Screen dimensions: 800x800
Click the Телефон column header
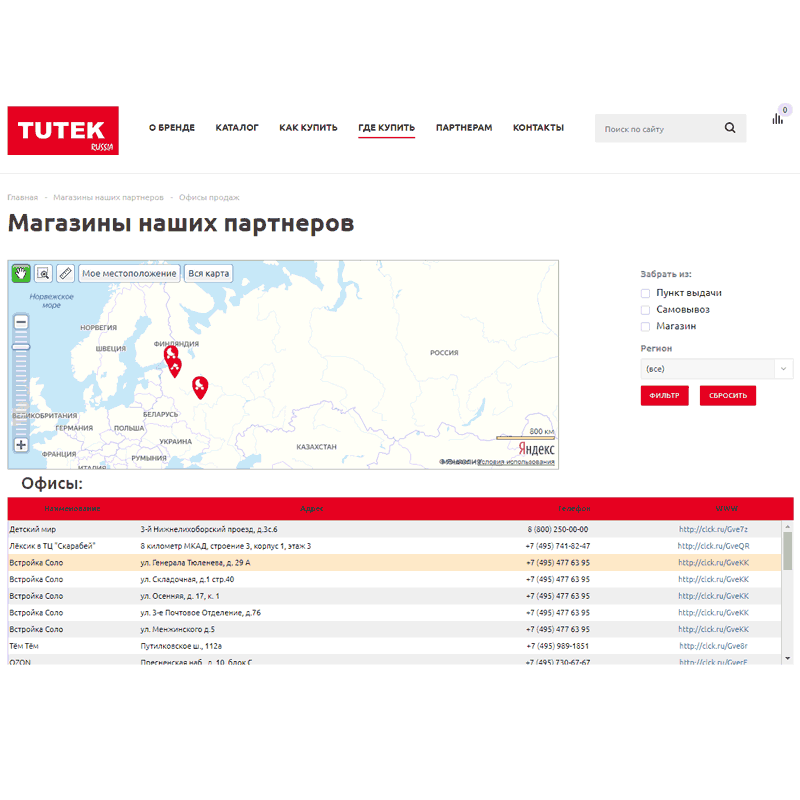[574, 509]
